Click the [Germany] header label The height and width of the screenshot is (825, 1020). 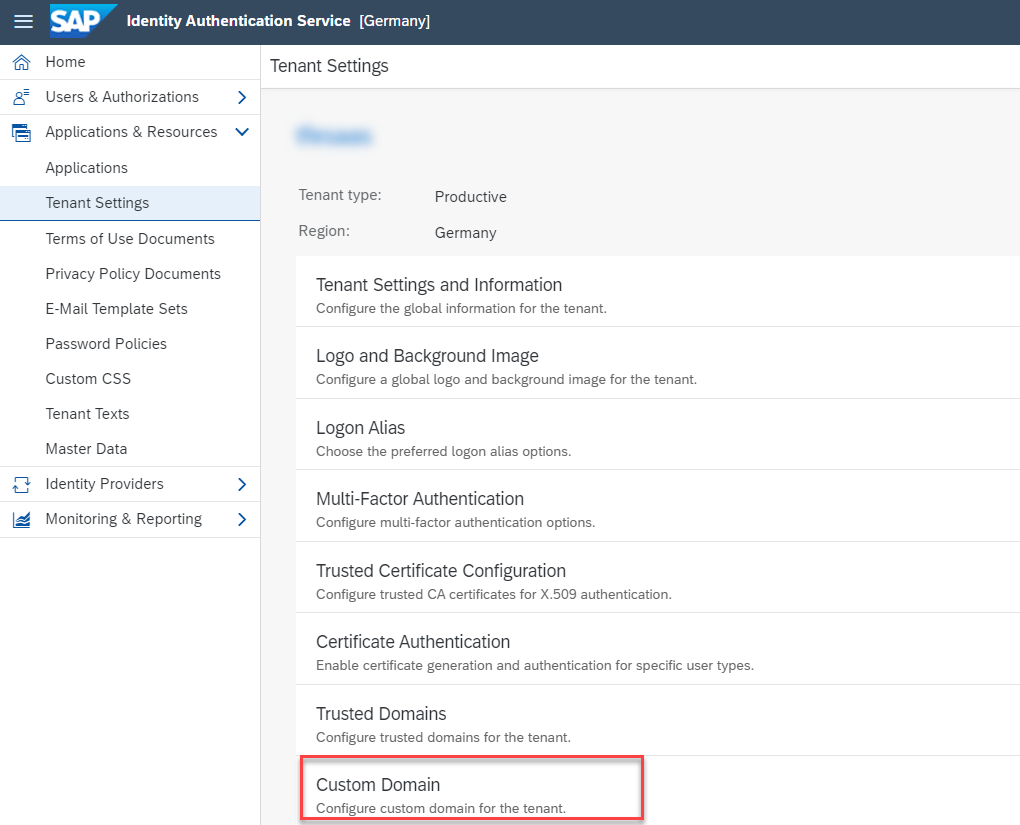[395, 21]
